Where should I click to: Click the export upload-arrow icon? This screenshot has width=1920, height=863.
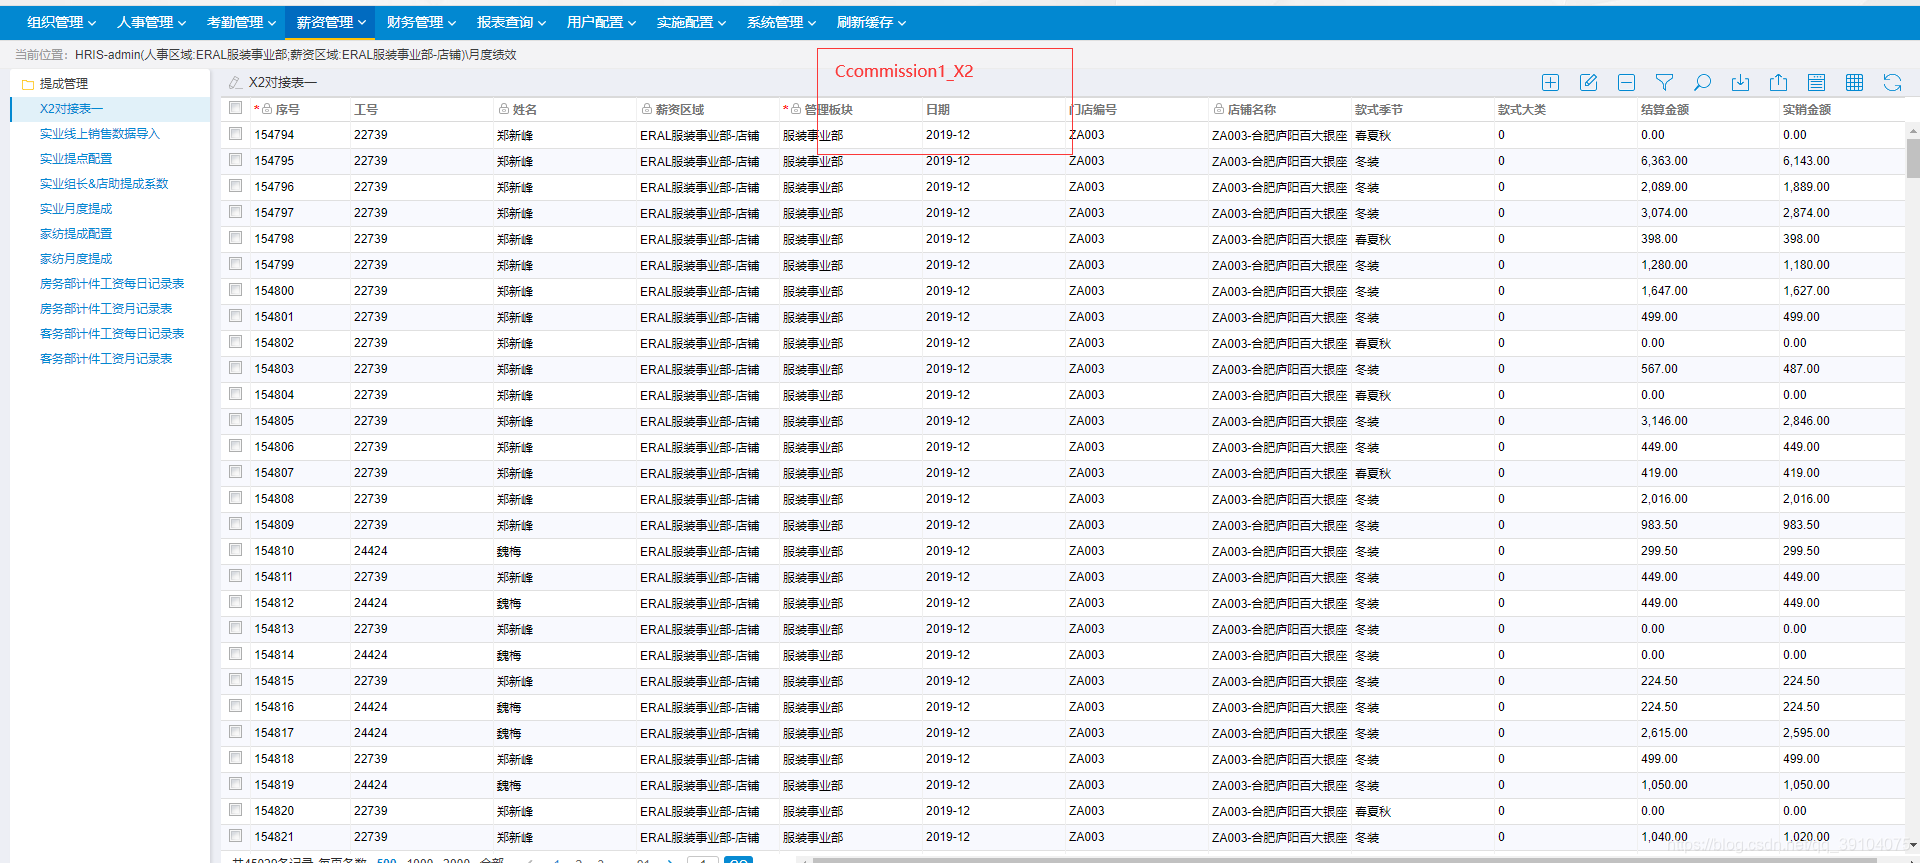click(x=1778, y=83)
